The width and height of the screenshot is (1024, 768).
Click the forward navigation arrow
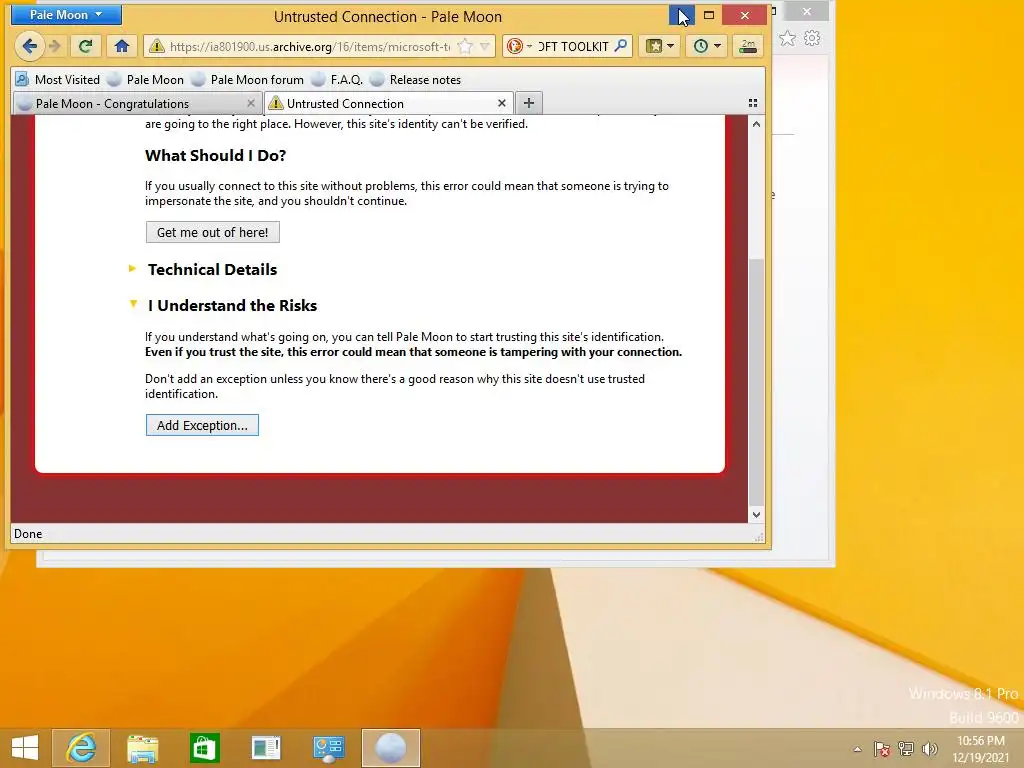(56, 46)
